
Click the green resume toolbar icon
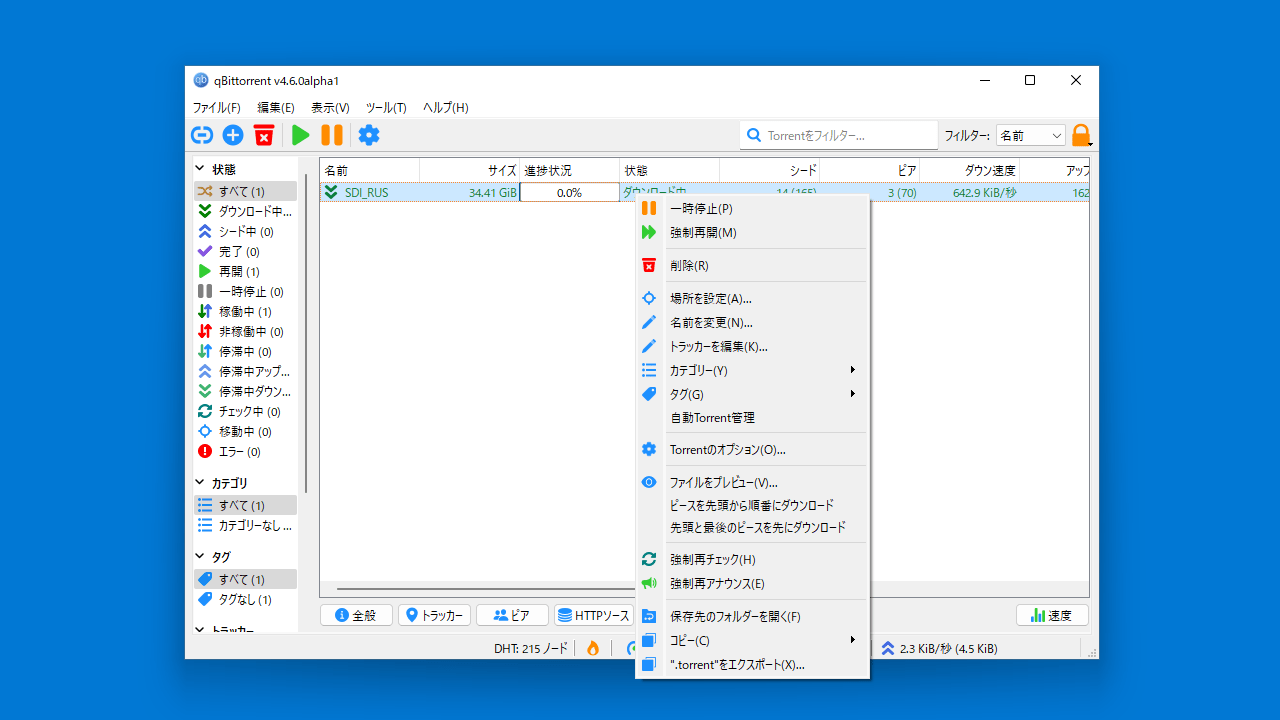[x=300, y=135]
